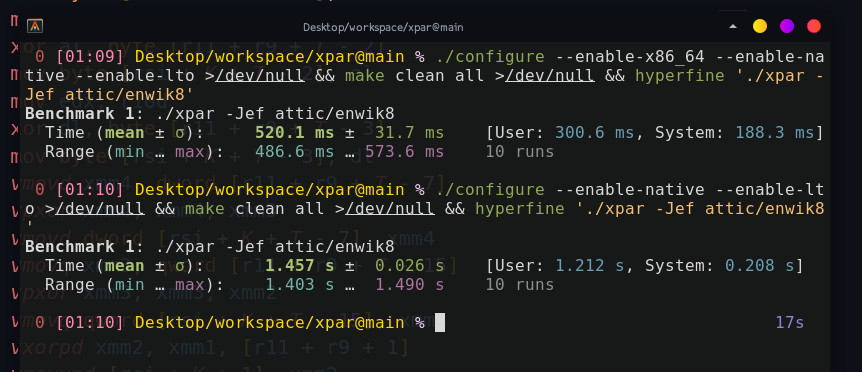862x372 pixels.
Task: Click User time '300.6 ms'
Action: click(x=594, y=132)
